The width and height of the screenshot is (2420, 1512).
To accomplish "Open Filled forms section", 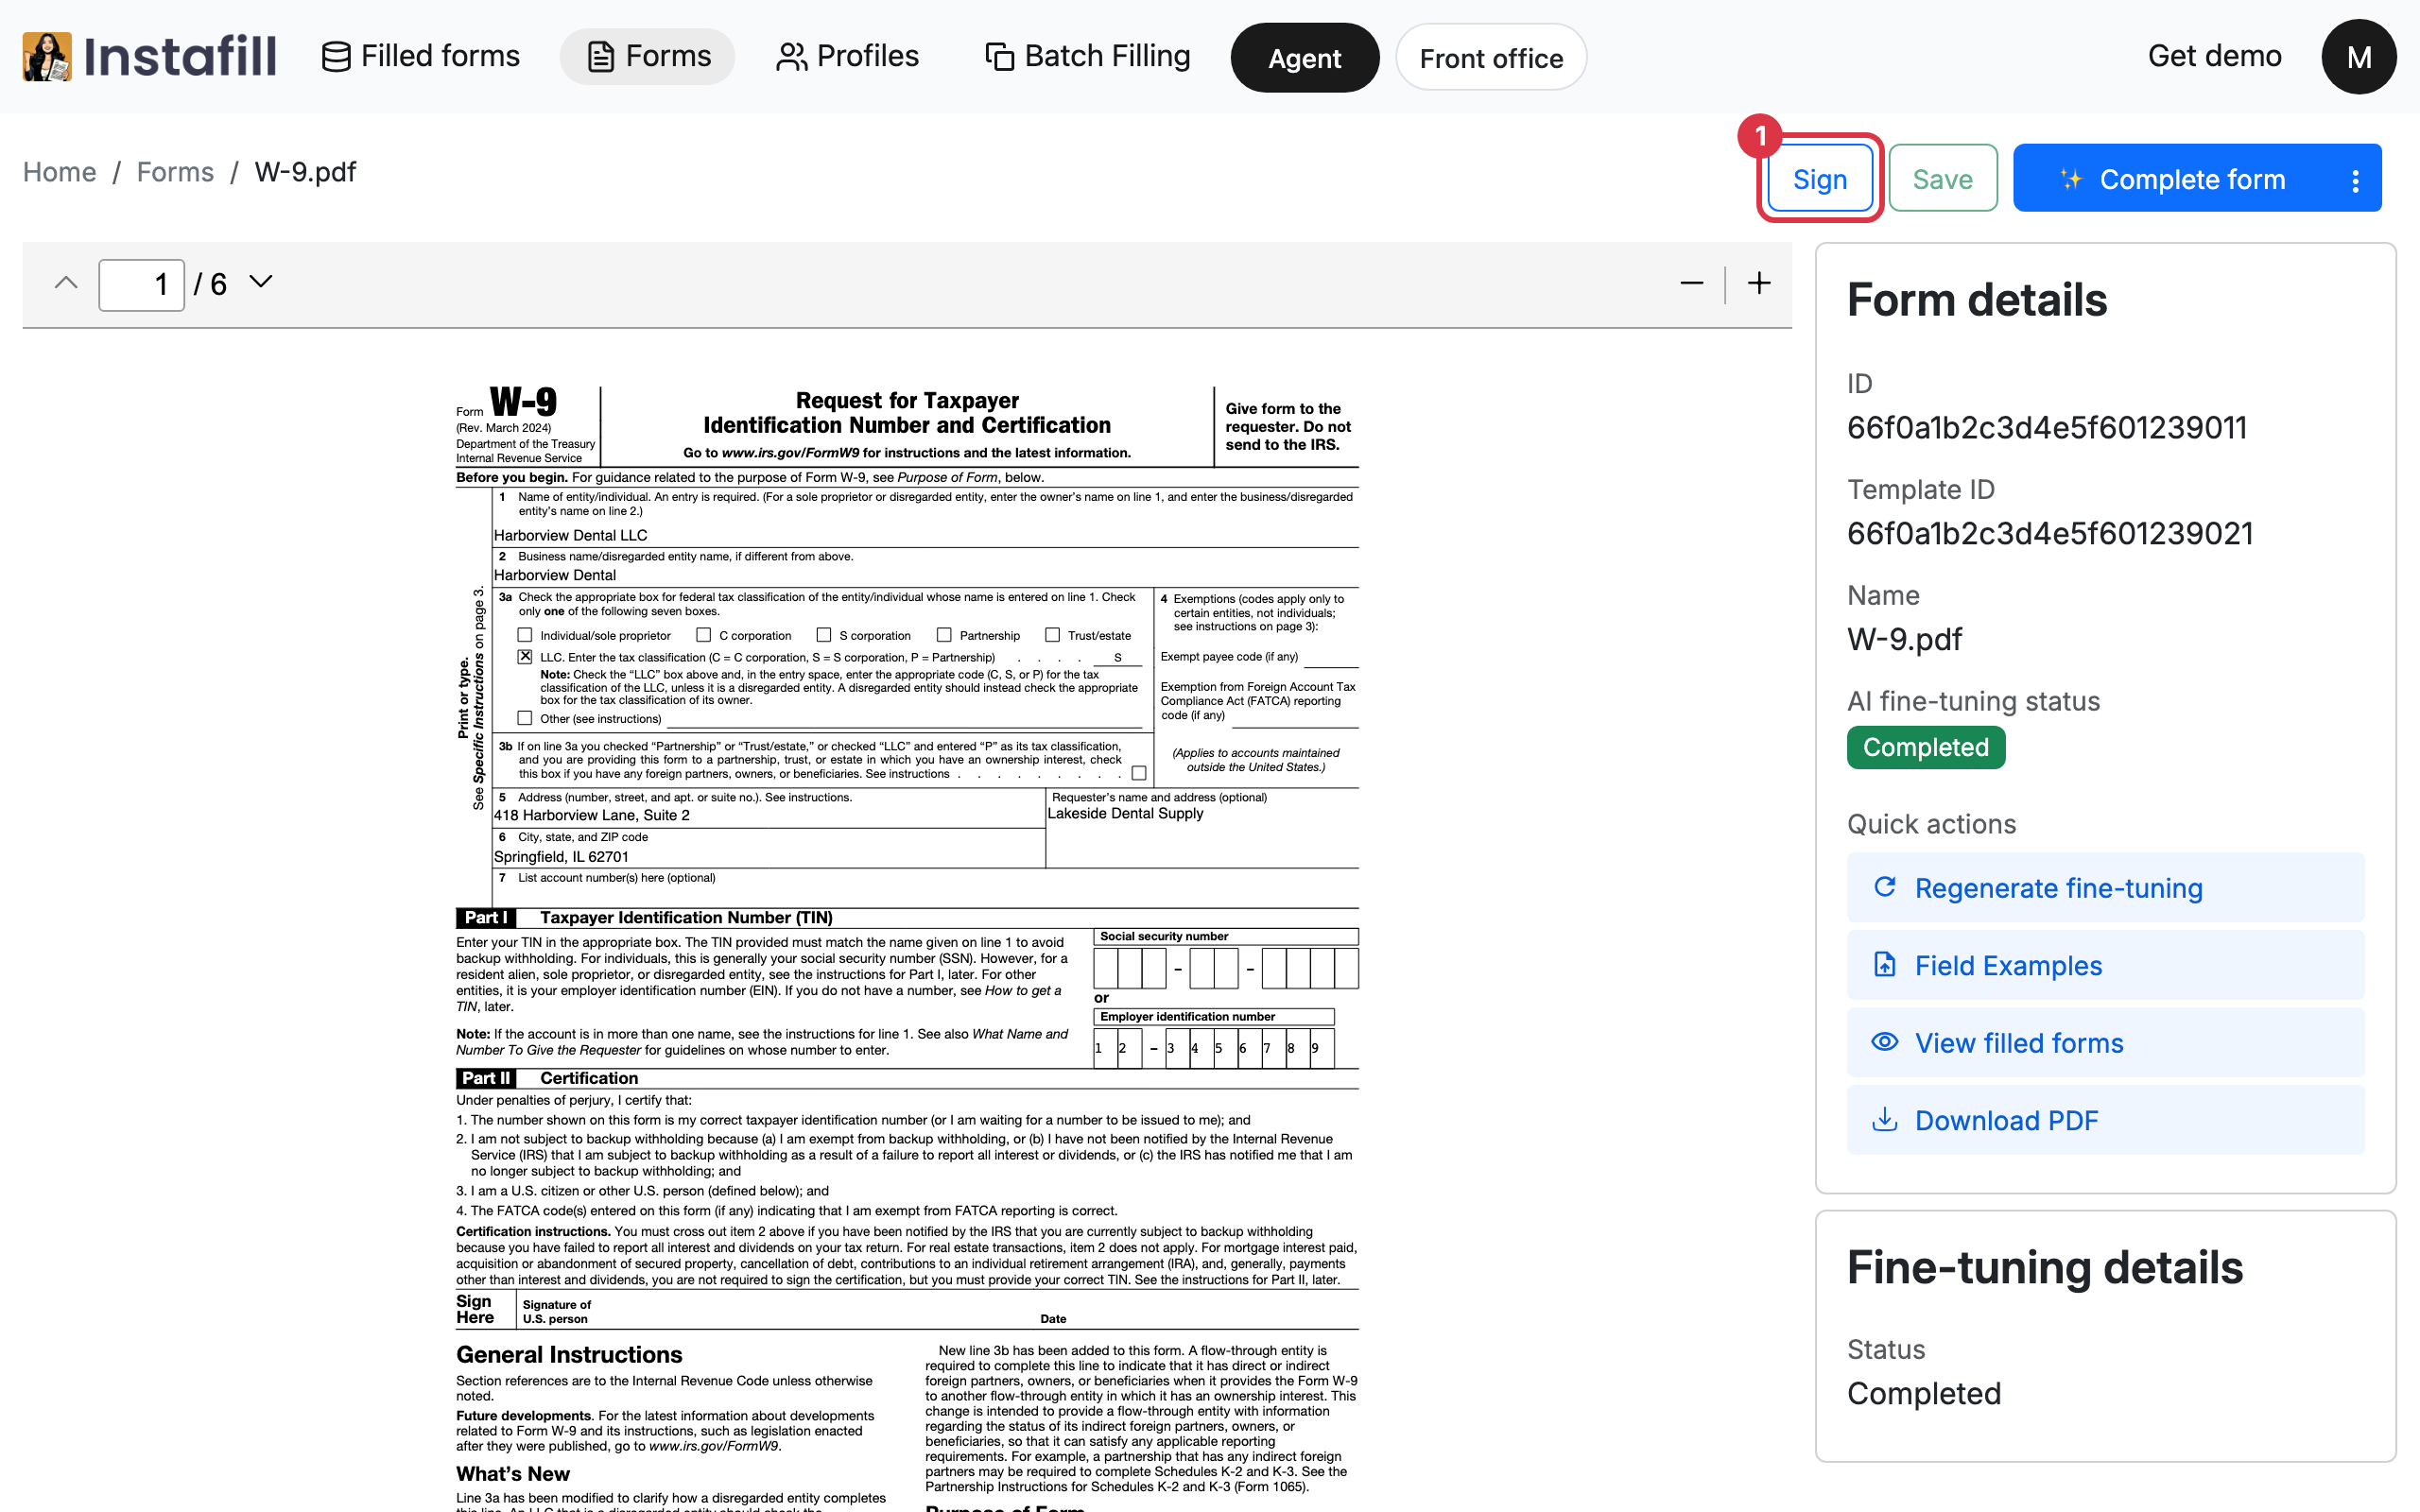I will click(420, 56).
